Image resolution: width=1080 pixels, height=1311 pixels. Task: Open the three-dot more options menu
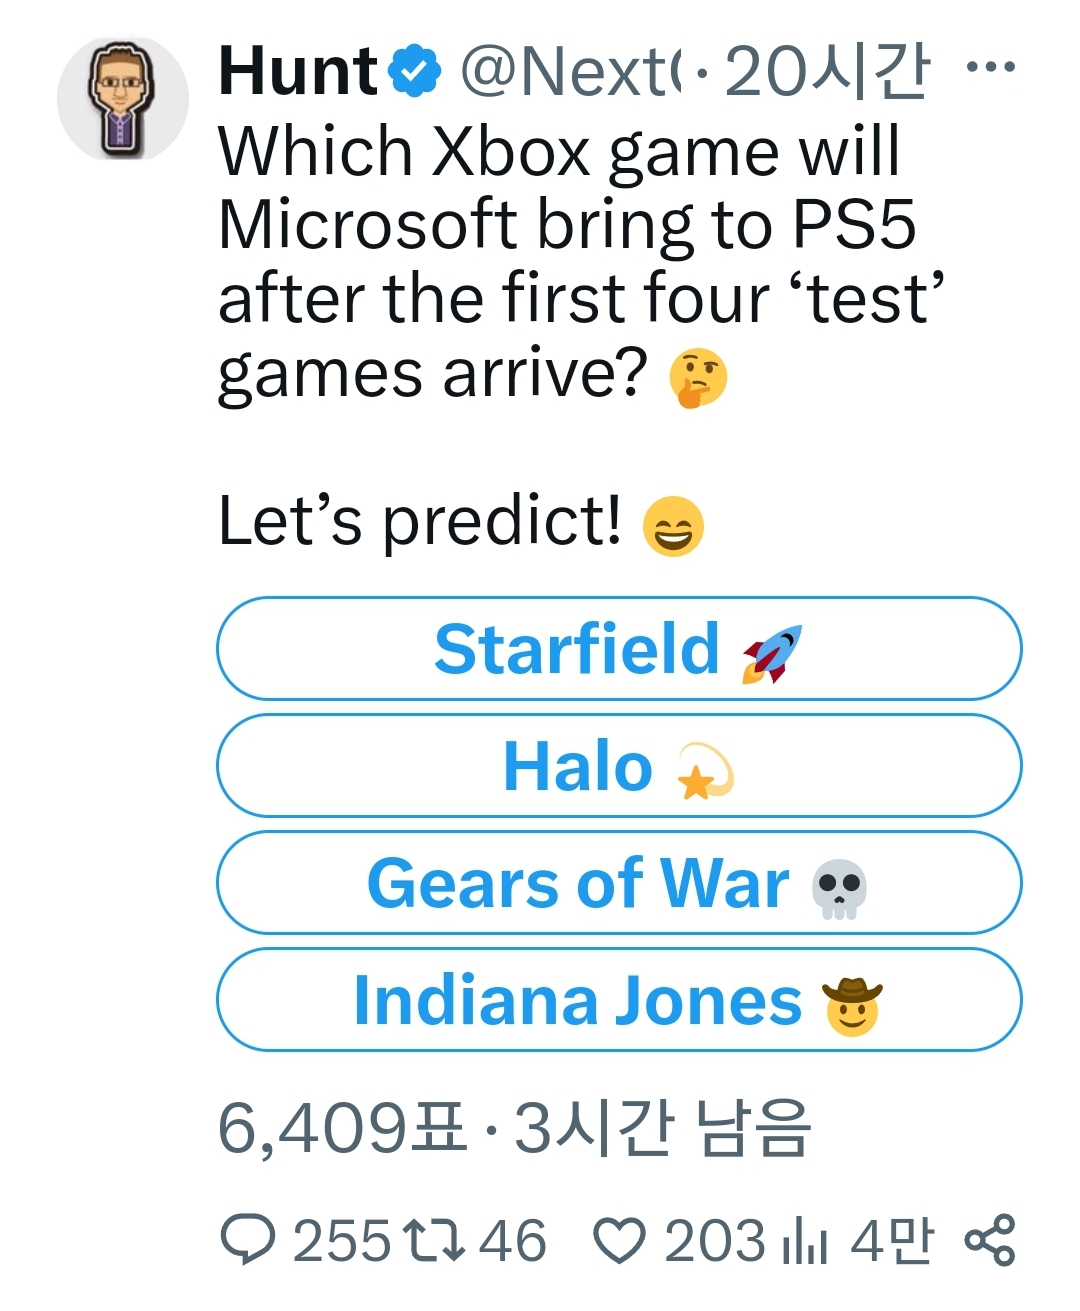991,68
